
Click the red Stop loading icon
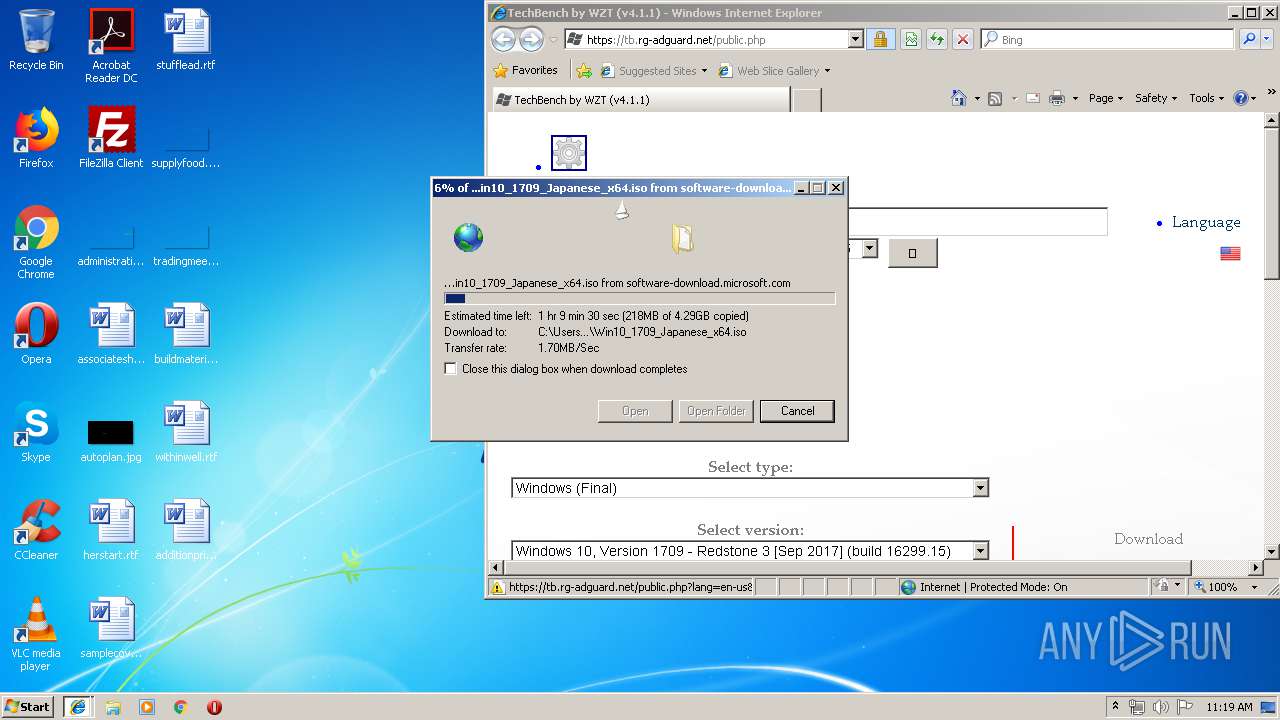[963, 39]
